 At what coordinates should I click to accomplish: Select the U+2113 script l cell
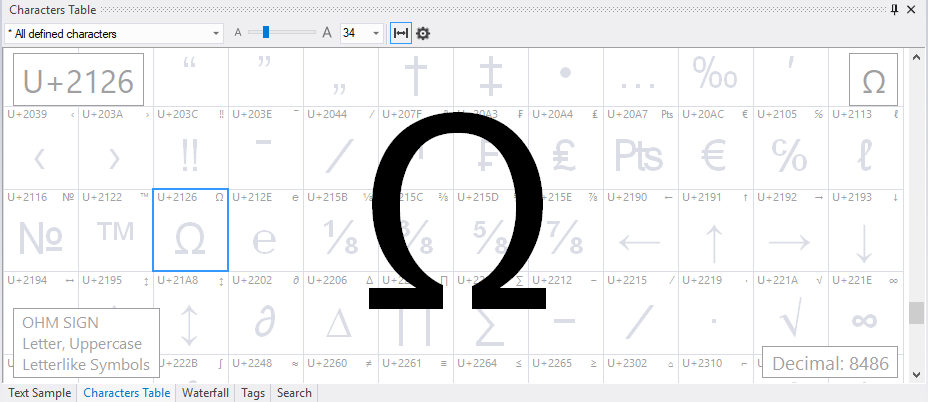866,147
